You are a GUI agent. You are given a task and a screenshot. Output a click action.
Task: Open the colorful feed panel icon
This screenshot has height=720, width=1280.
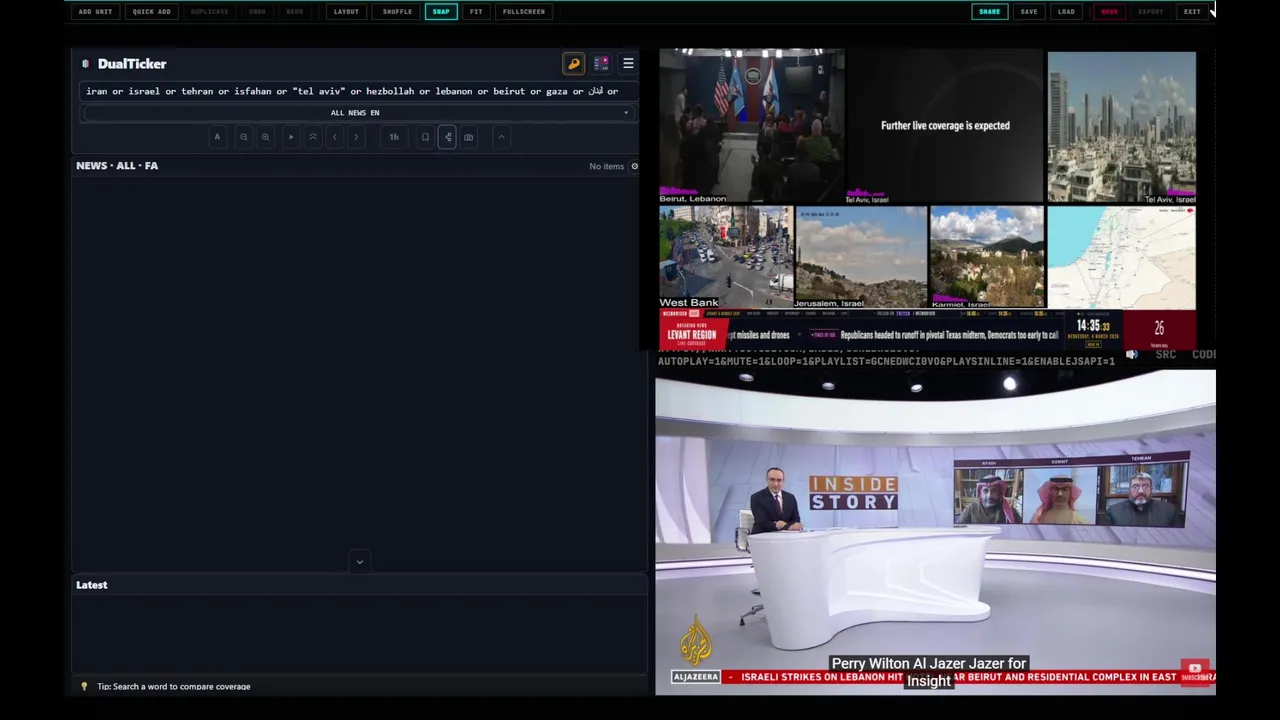pyautogui.click(x=601, y=64)
